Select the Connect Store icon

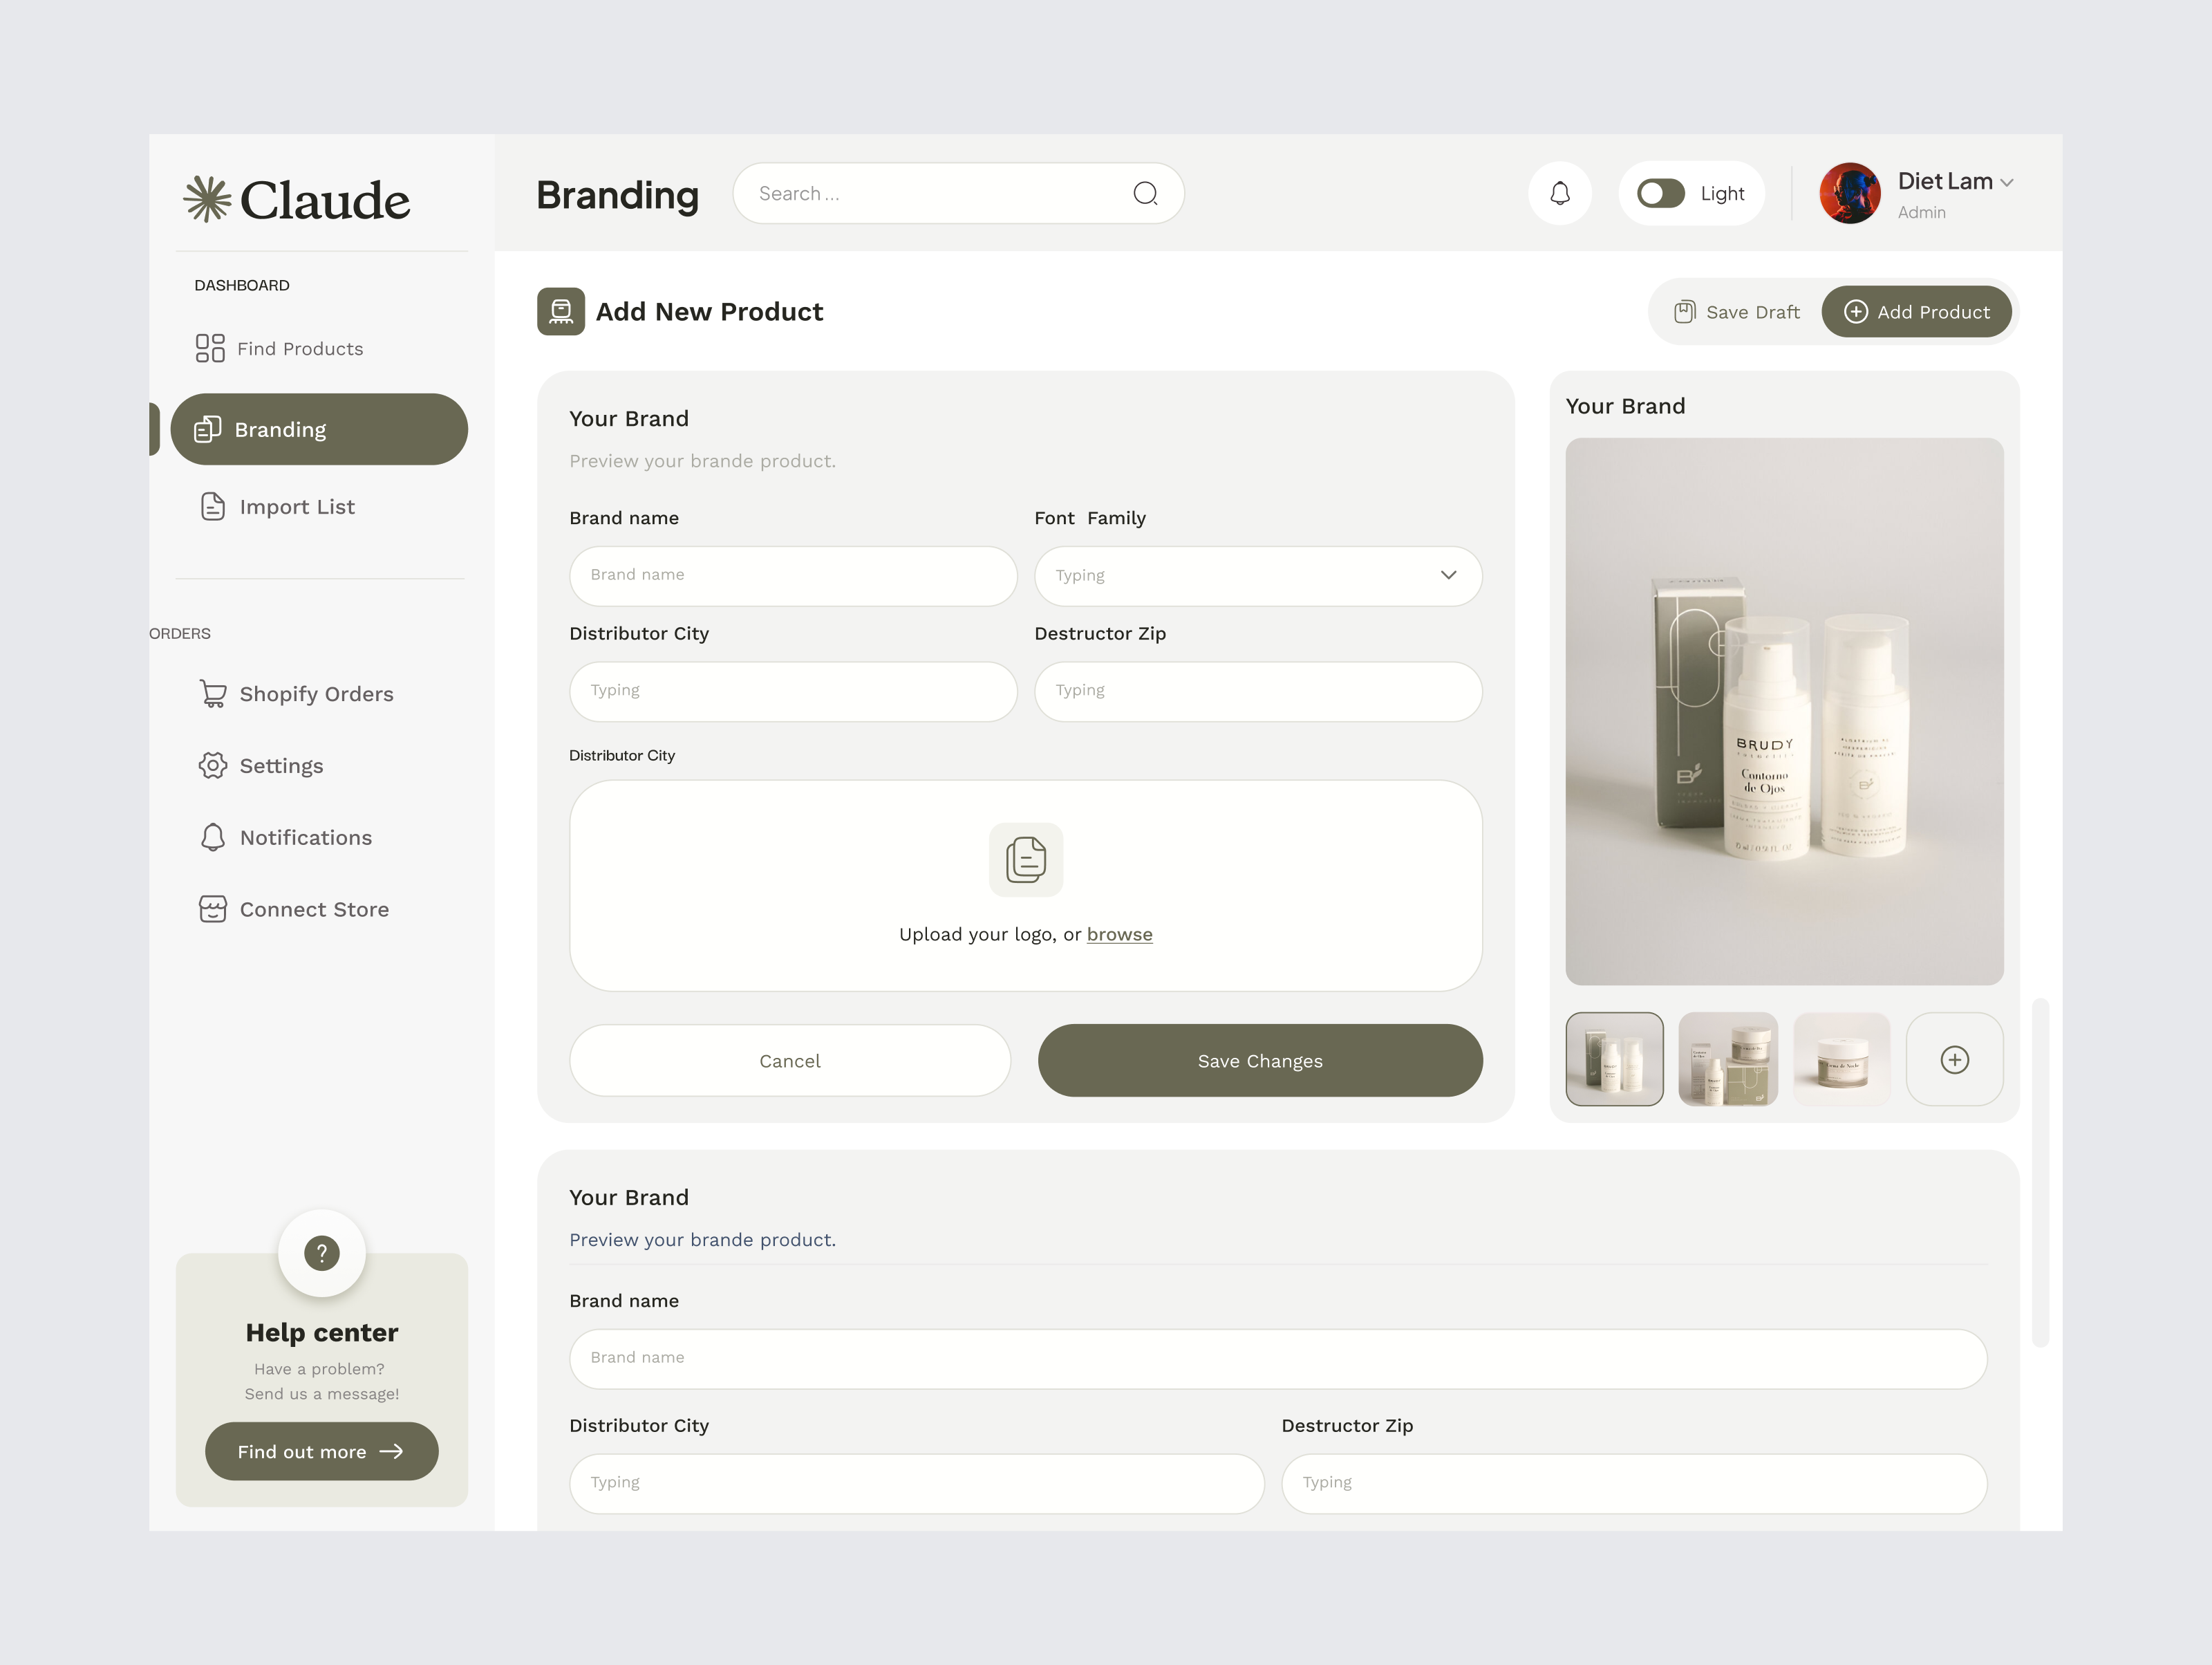click(x=212, y=909)
